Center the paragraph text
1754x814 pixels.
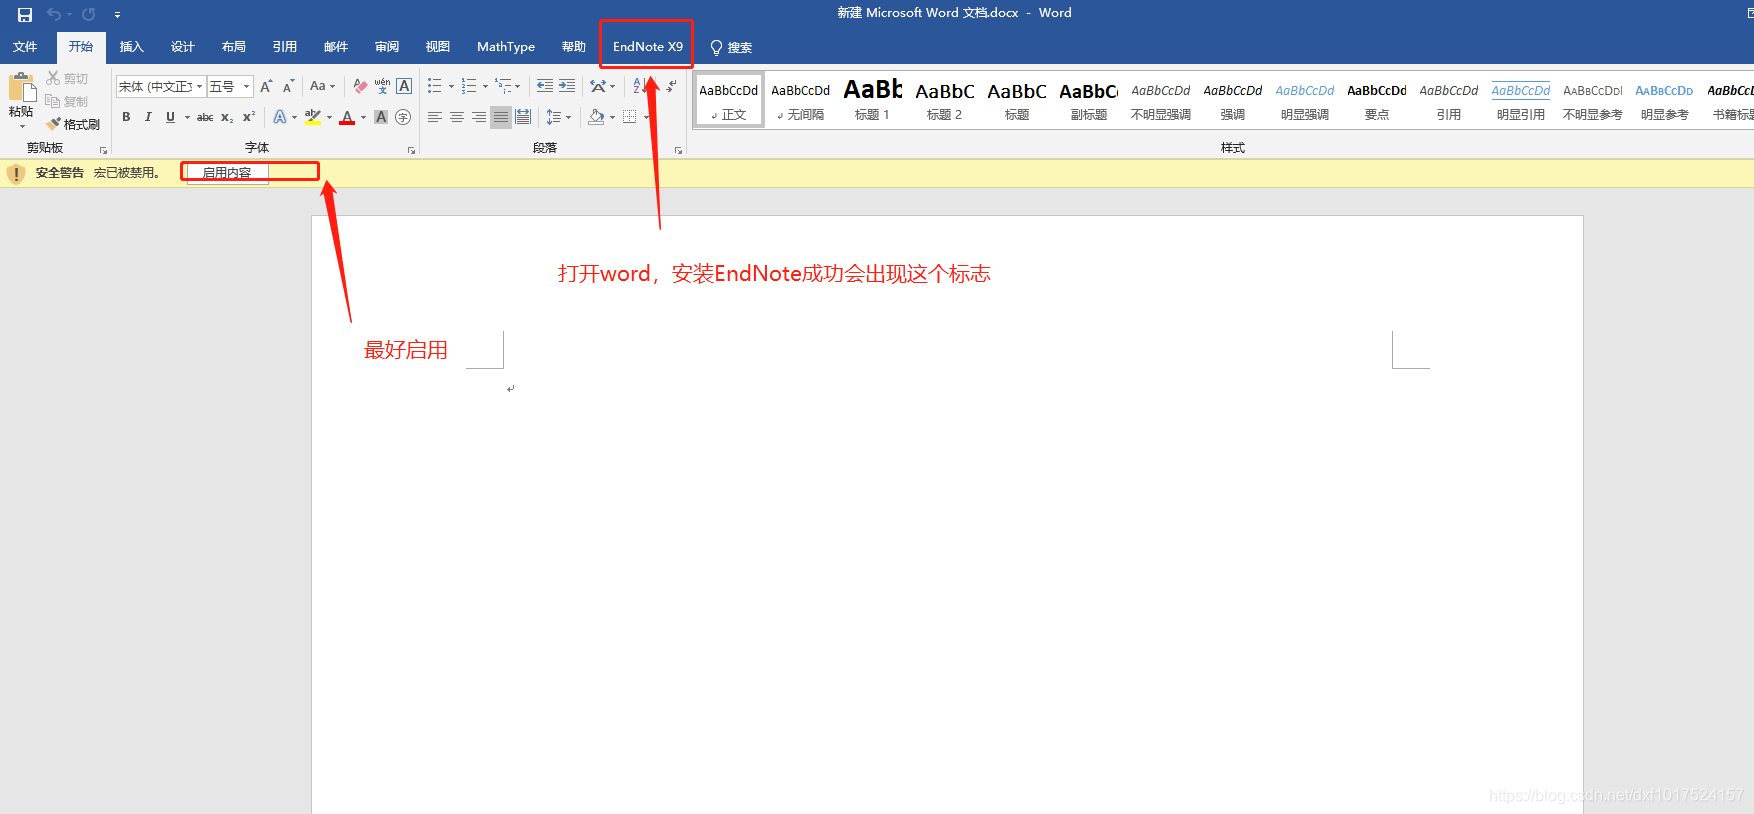[x=457, y=117]
